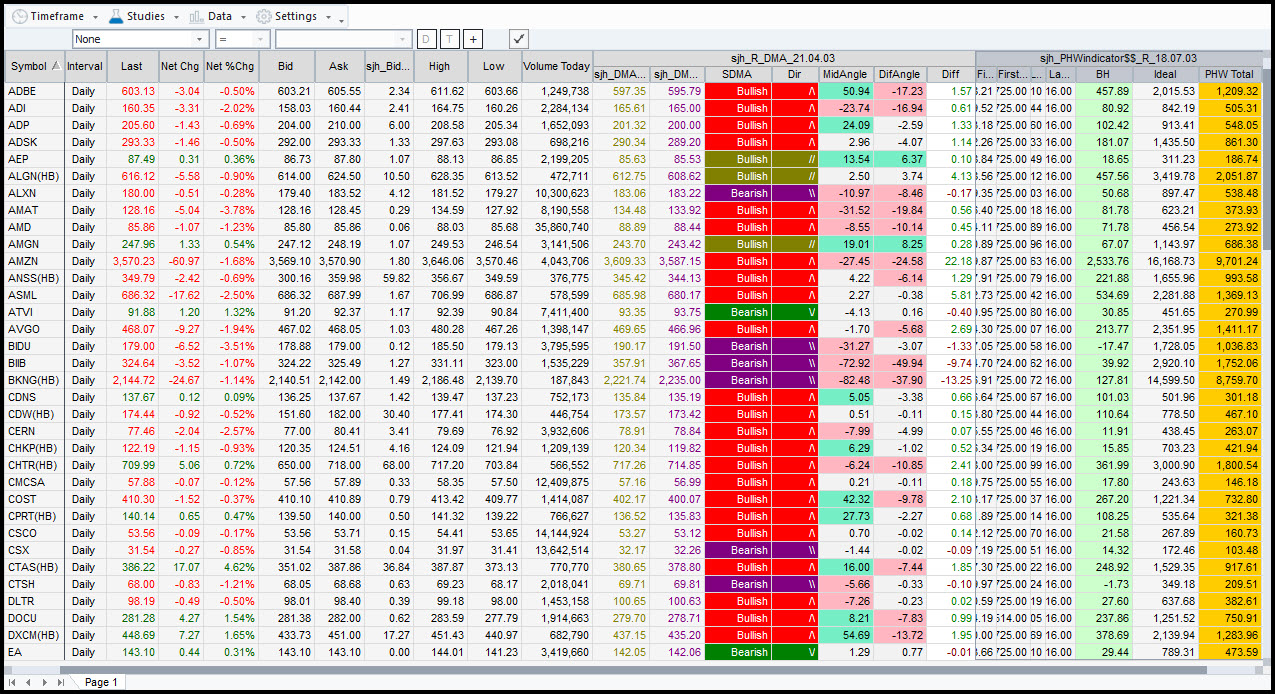This screenshot has height=694, width=1275.
Task: Click the SDMA column header
Action: [738, 74]
